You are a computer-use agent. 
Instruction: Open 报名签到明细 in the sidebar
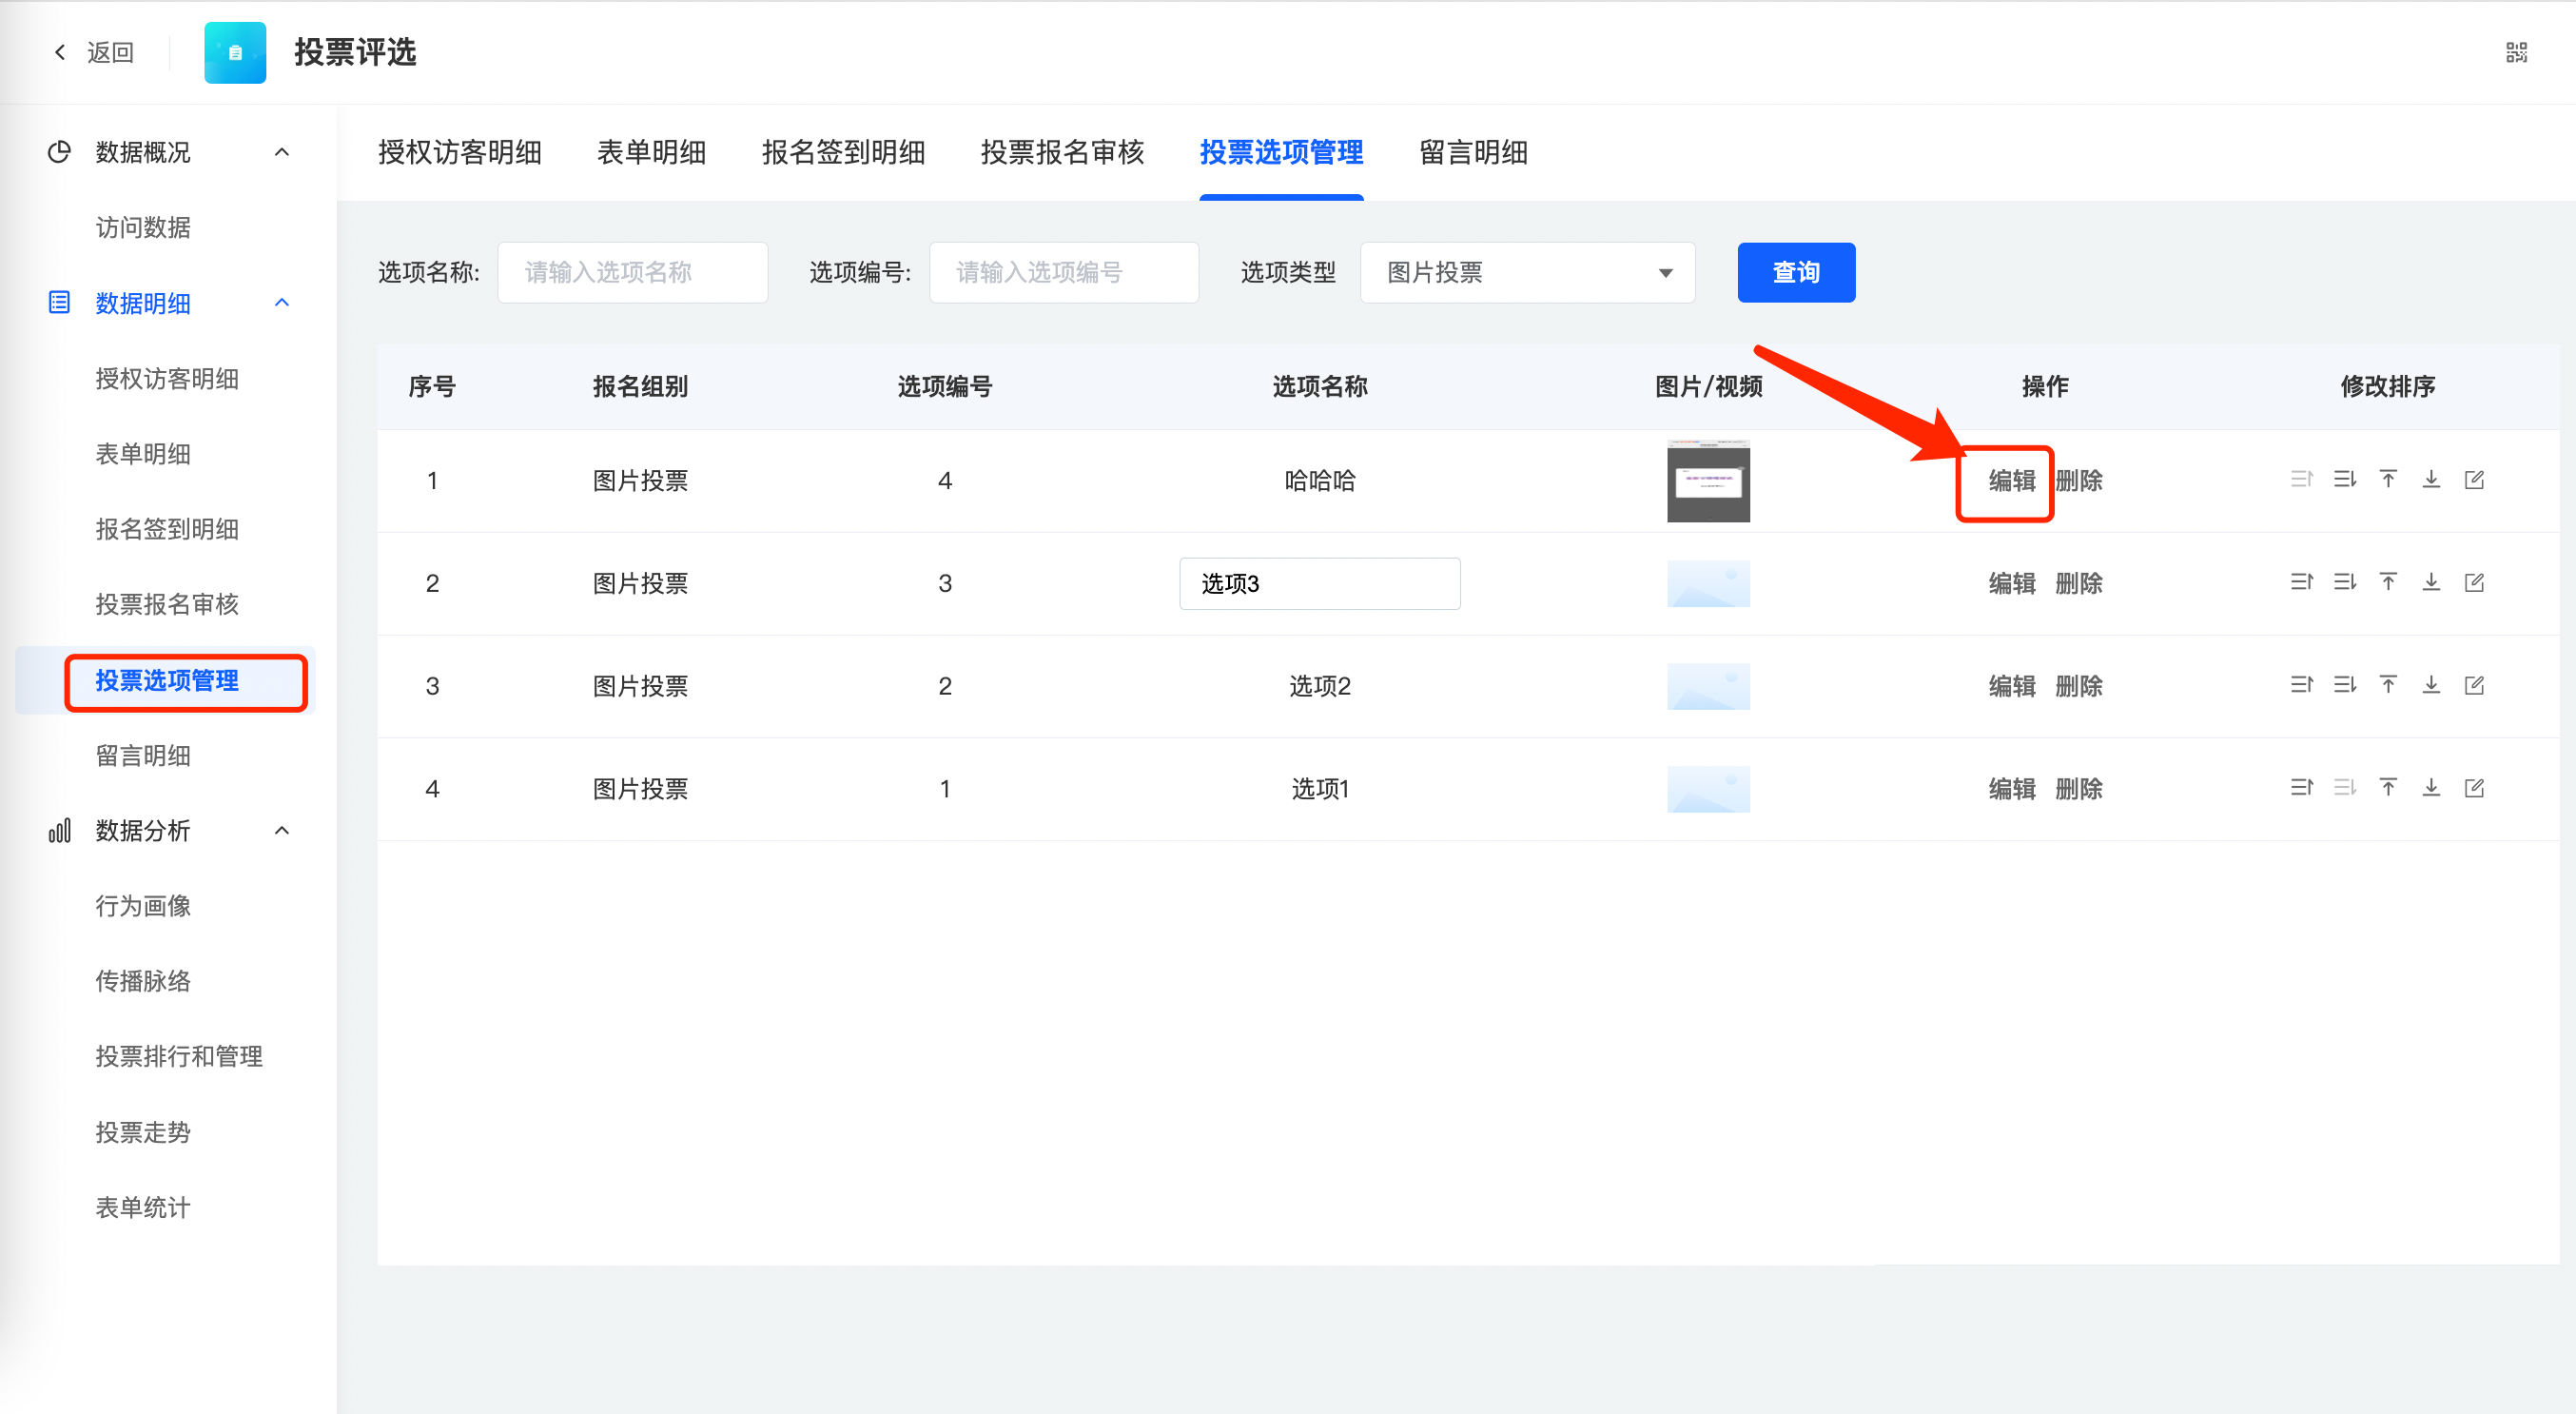pyautogui.click(x=167, y=529)
